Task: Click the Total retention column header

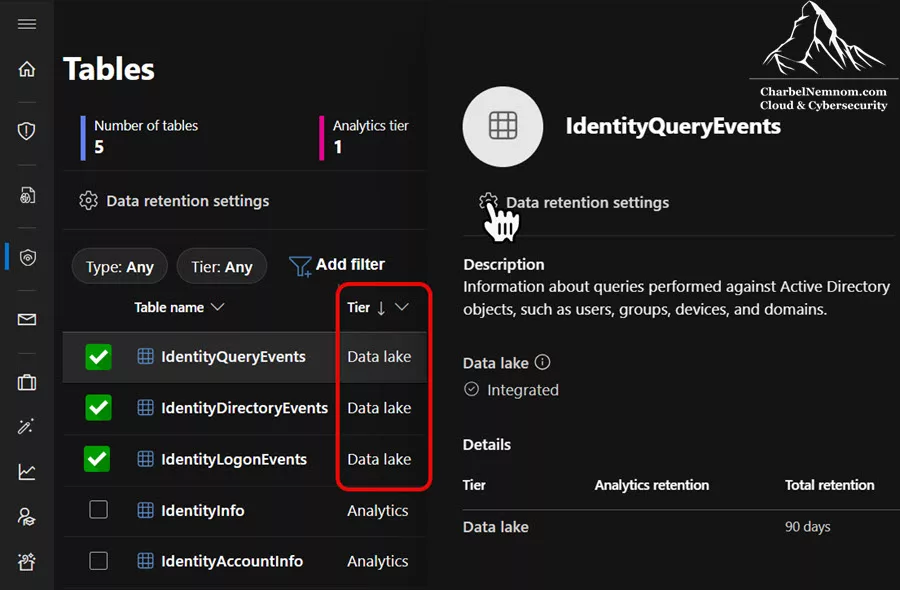Action: (x=829, y=485)
